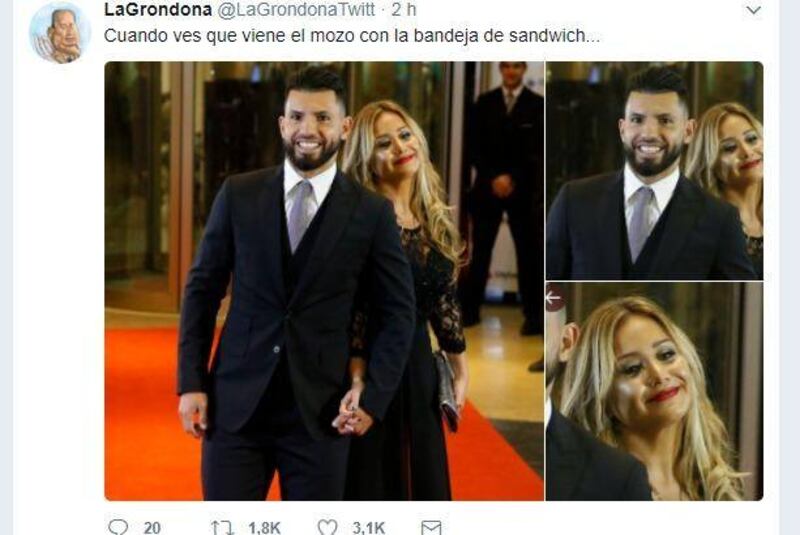Like the tweet with the heart icon
This screenshot has height=535, width=800.
pos(328,527)
